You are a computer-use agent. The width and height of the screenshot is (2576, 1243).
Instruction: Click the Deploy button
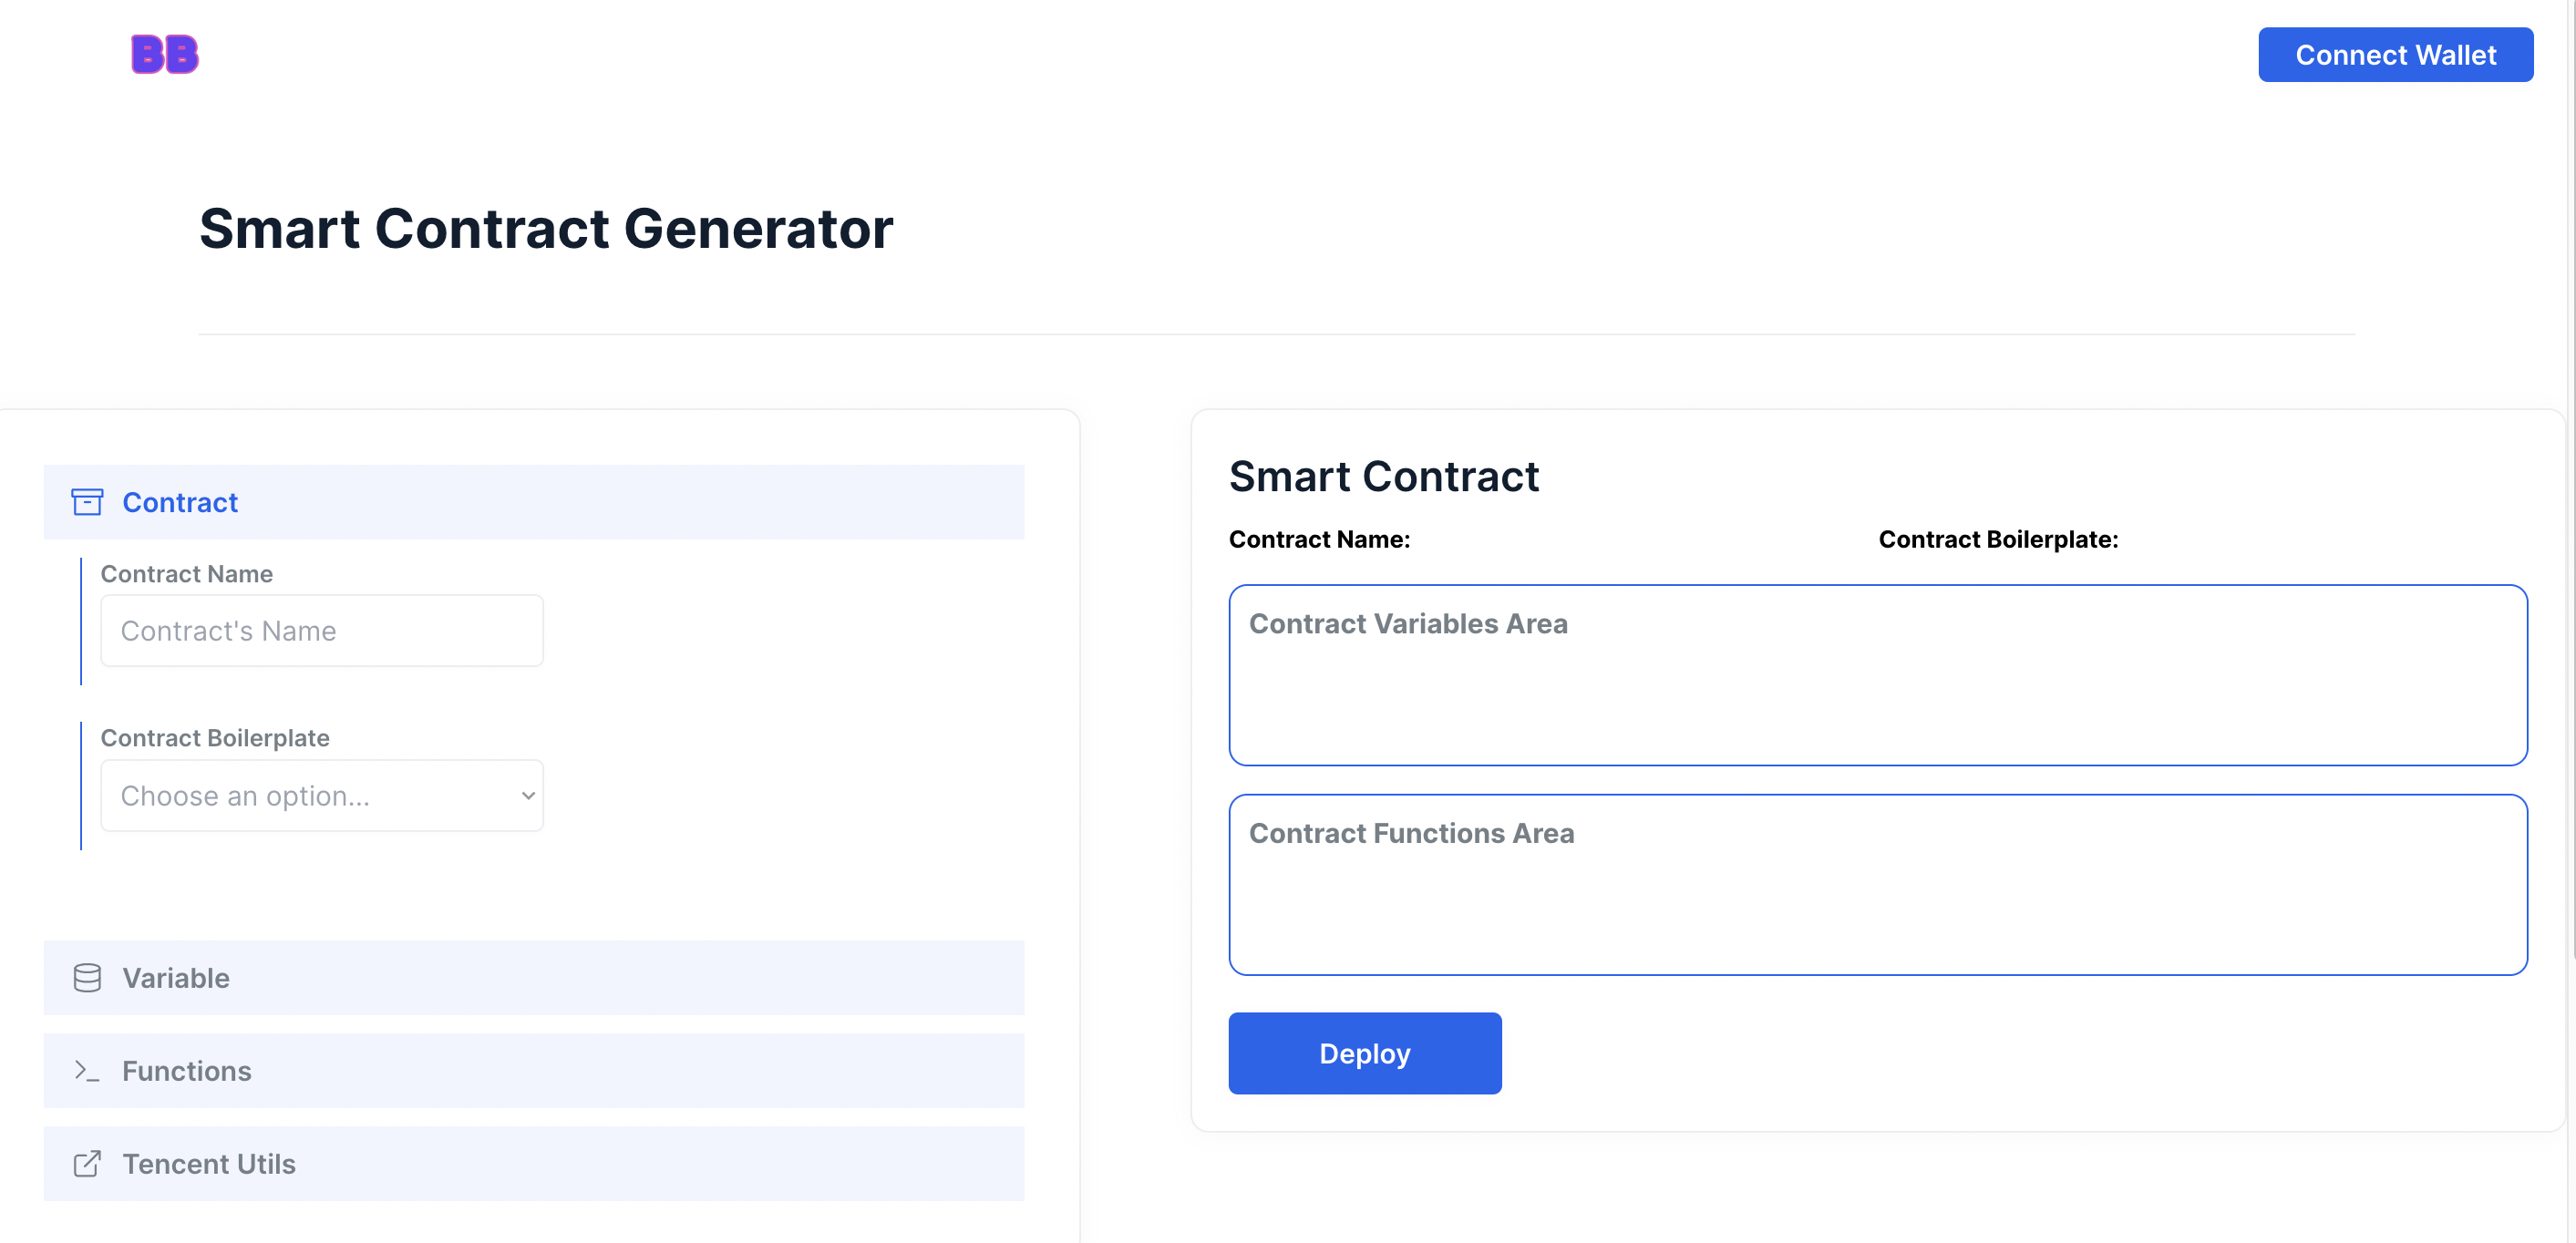(x=1364, y=1053)
